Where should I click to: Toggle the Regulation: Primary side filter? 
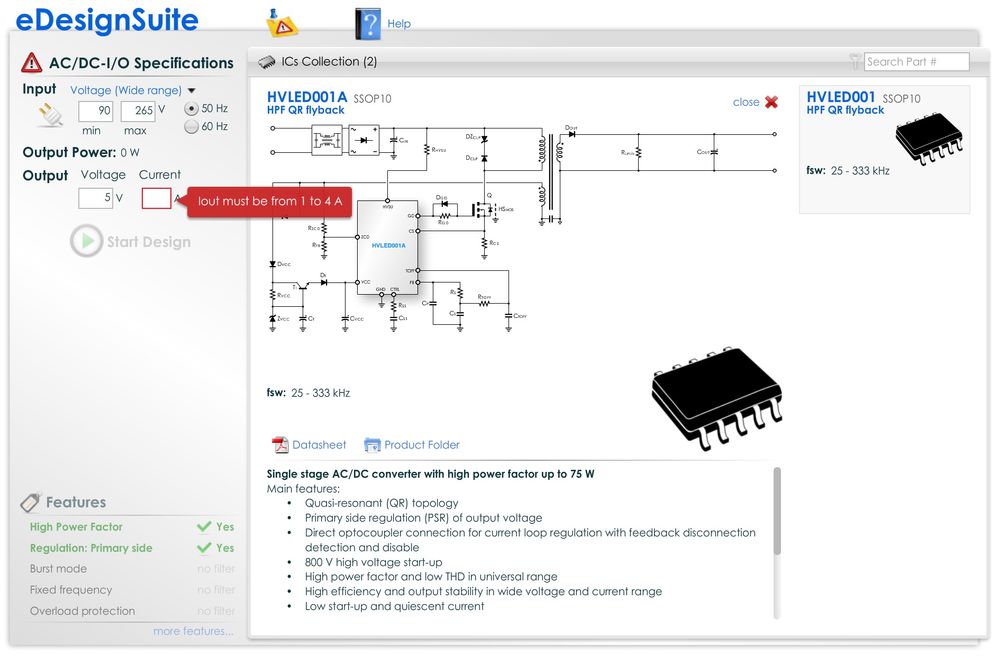pos(132,548)
